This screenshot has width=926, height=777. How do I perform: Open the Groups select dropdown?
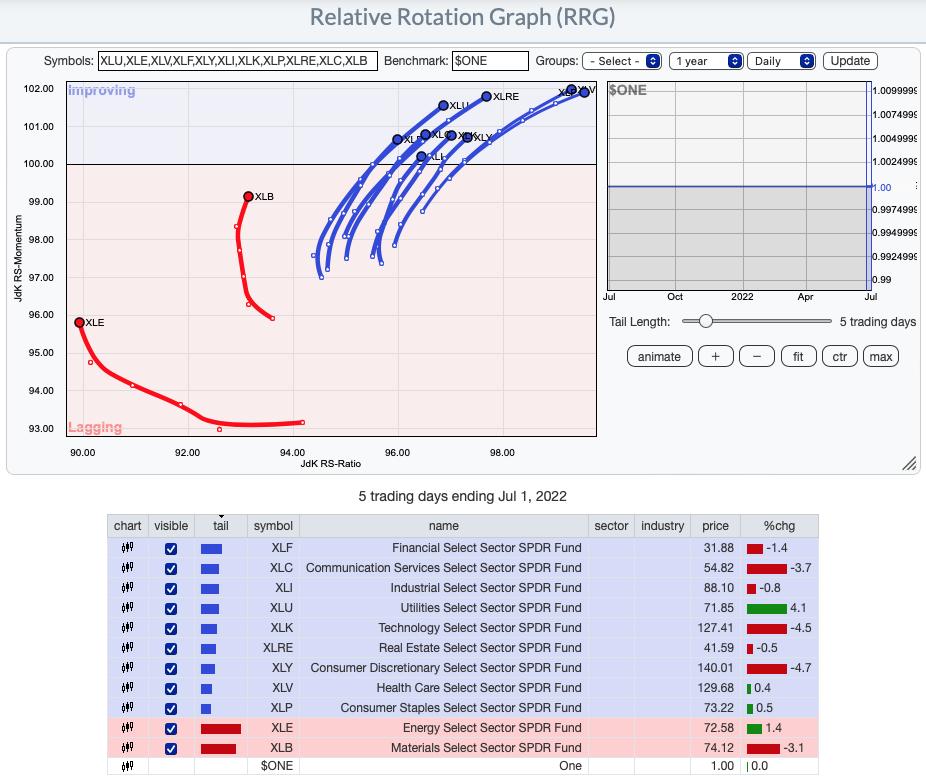[x=621, y=61]
